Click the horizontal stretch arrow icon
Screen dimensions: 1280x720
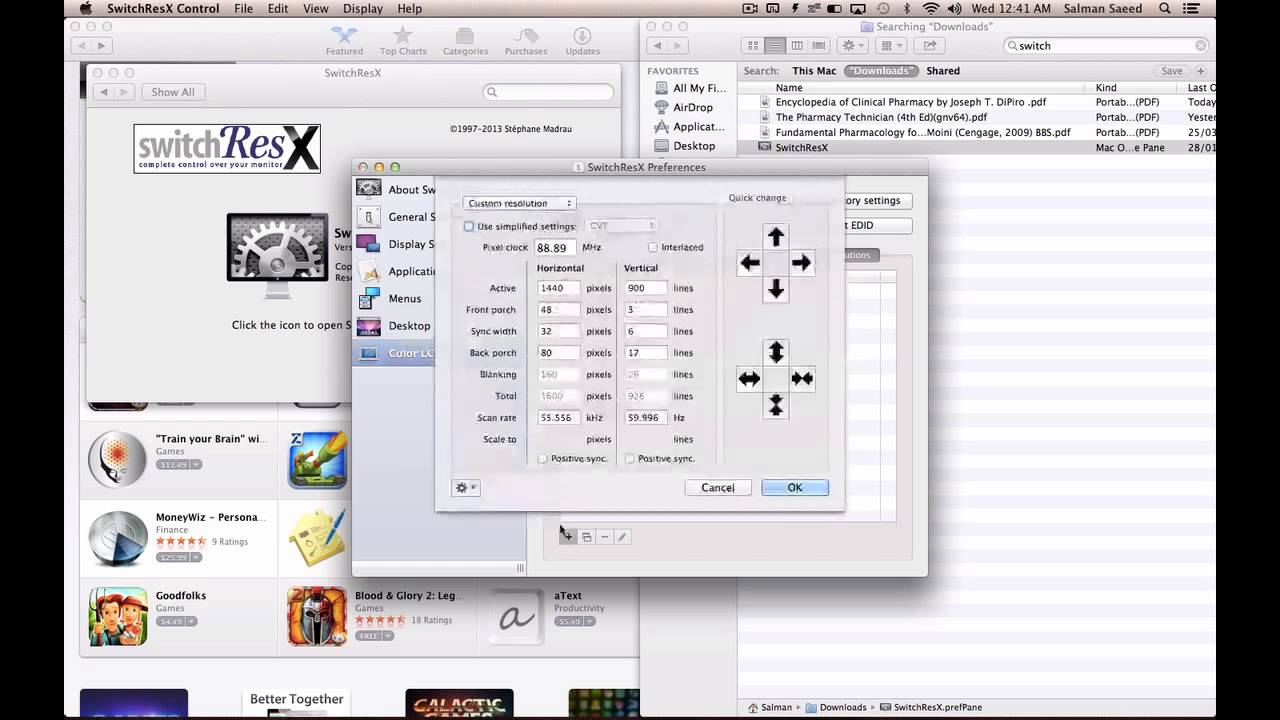click(750, 378)
